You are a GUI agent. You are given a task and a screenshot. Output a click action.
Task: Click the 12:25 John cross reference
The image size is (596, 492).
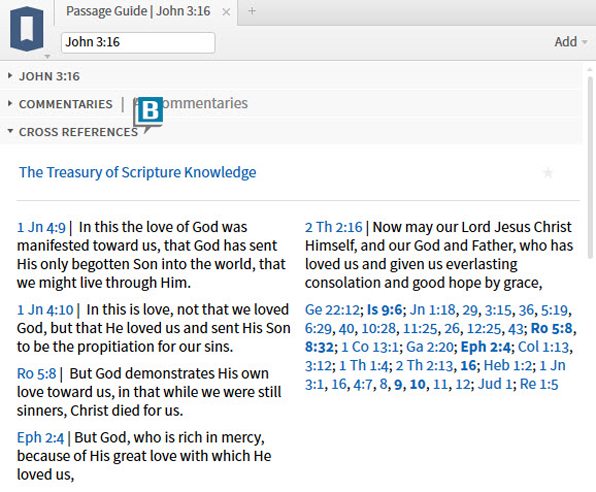484,329
